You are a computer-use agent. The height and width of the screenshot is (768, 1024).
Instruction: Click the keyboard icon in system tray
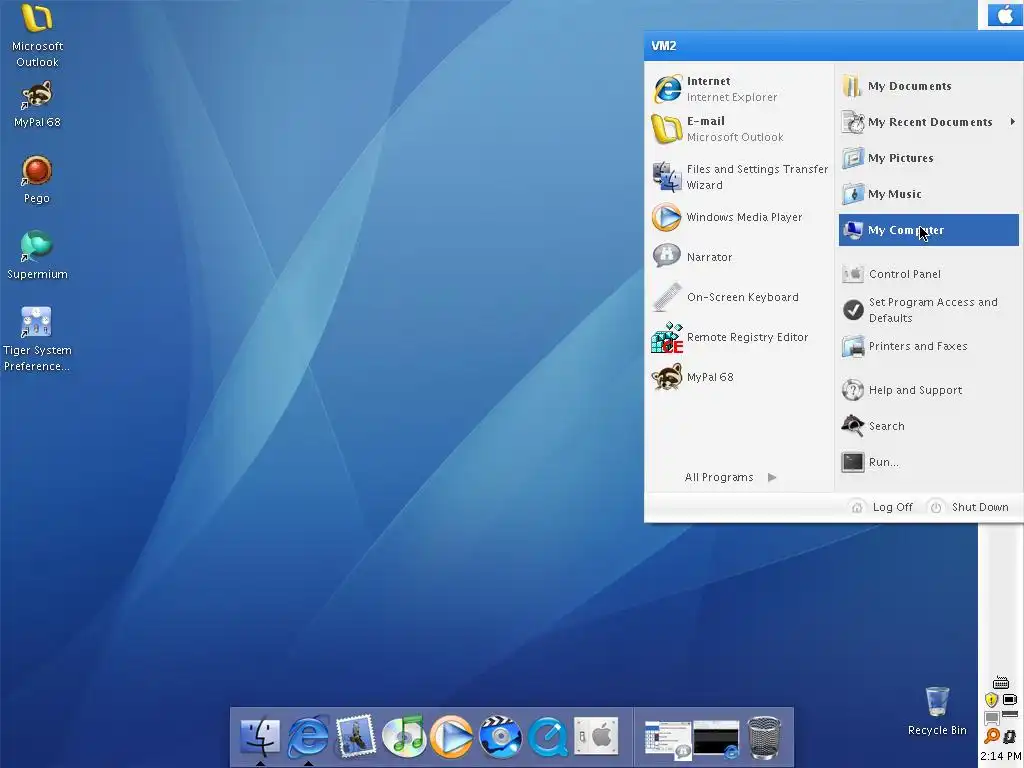pyautogui.click(x=1000, y=683)
